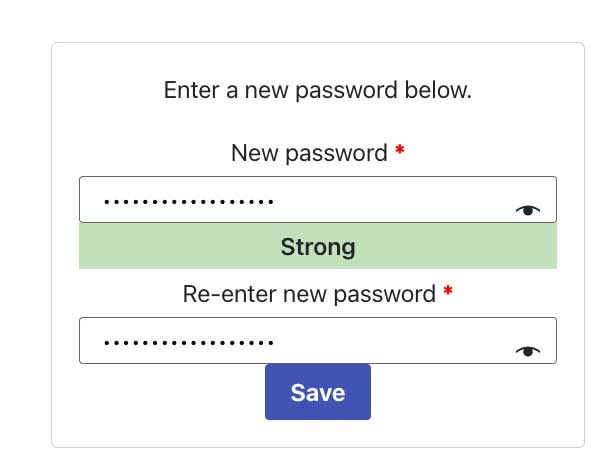Click blank area left of the heading text
The height and width of the screenshot is (474, 616).
tap(105, 91)
